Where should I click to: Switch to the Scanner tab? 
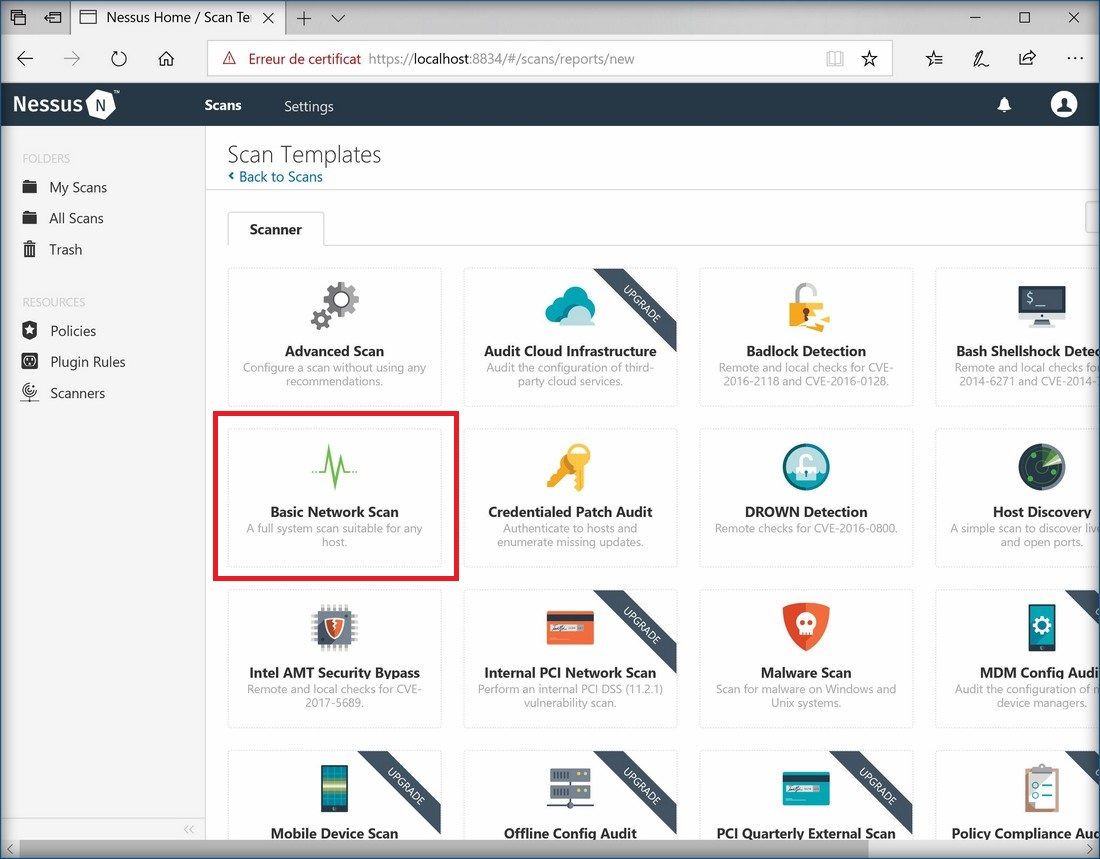(275, 229)
